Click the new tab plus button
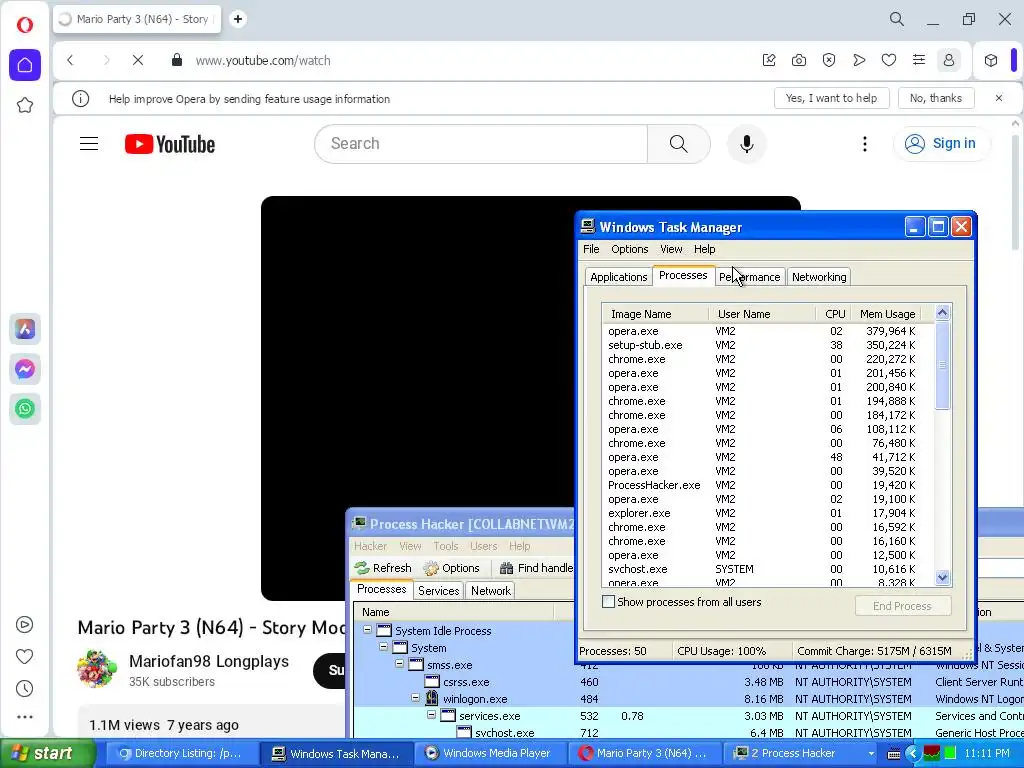Screen dimensions: 1024x768 point(238,19)
